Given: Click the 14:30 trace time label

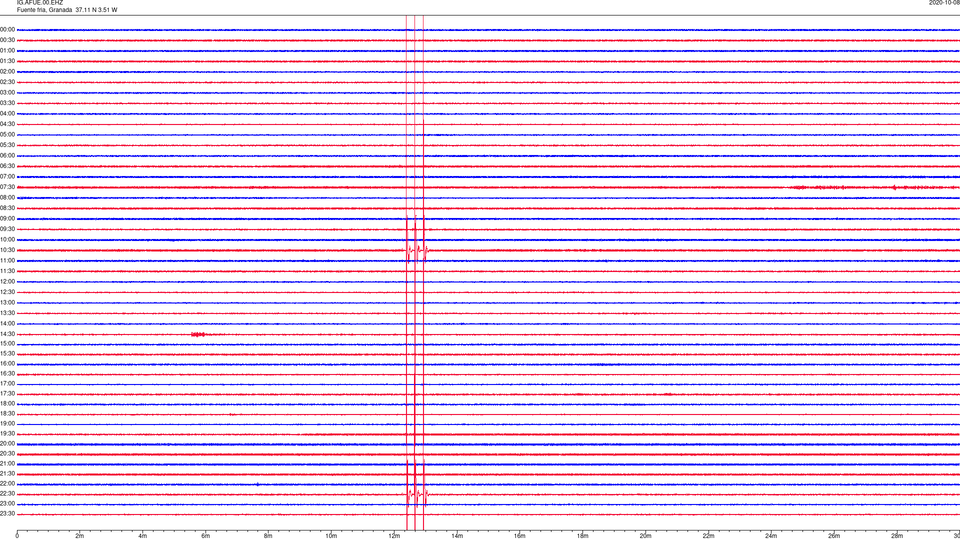Looking at the screenshot, I should pyautogui.click(x=7, y=334).
